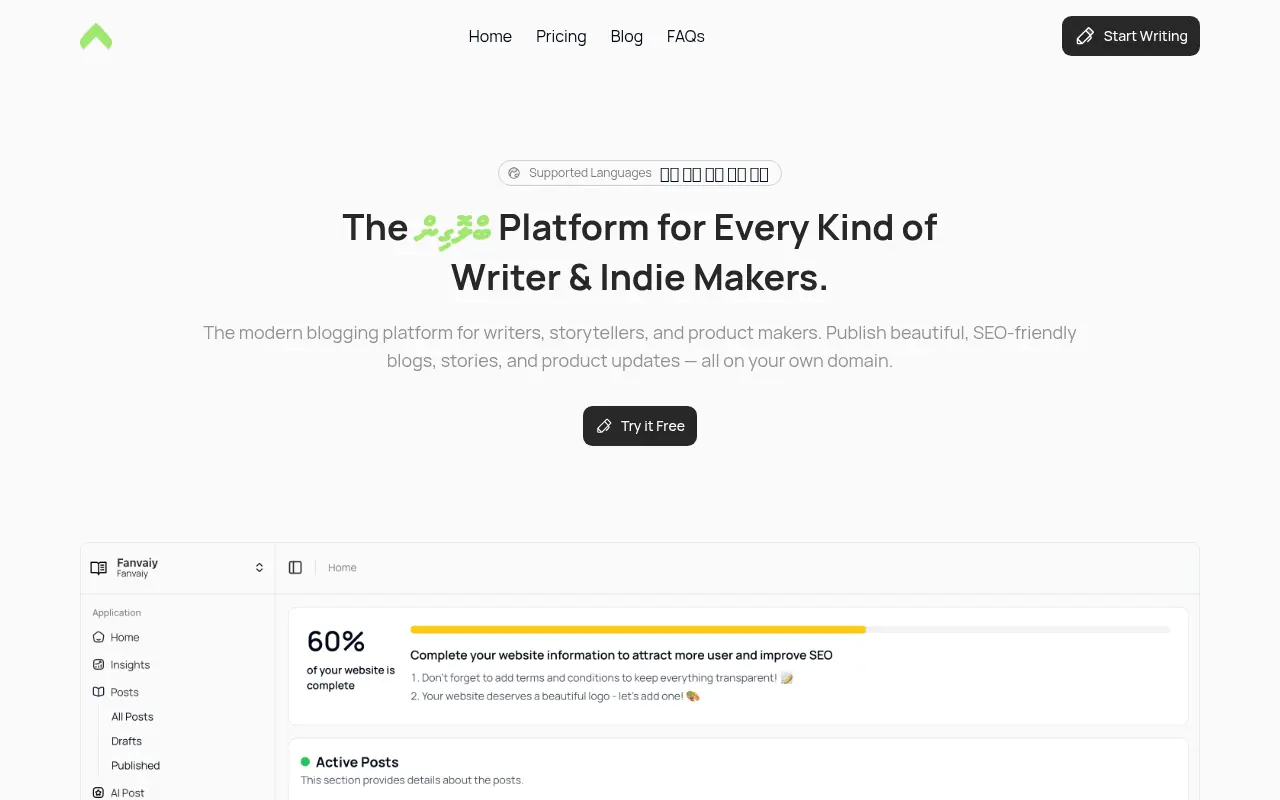
Task: Go to Blog in the top navigation
Action: point(627,36)
